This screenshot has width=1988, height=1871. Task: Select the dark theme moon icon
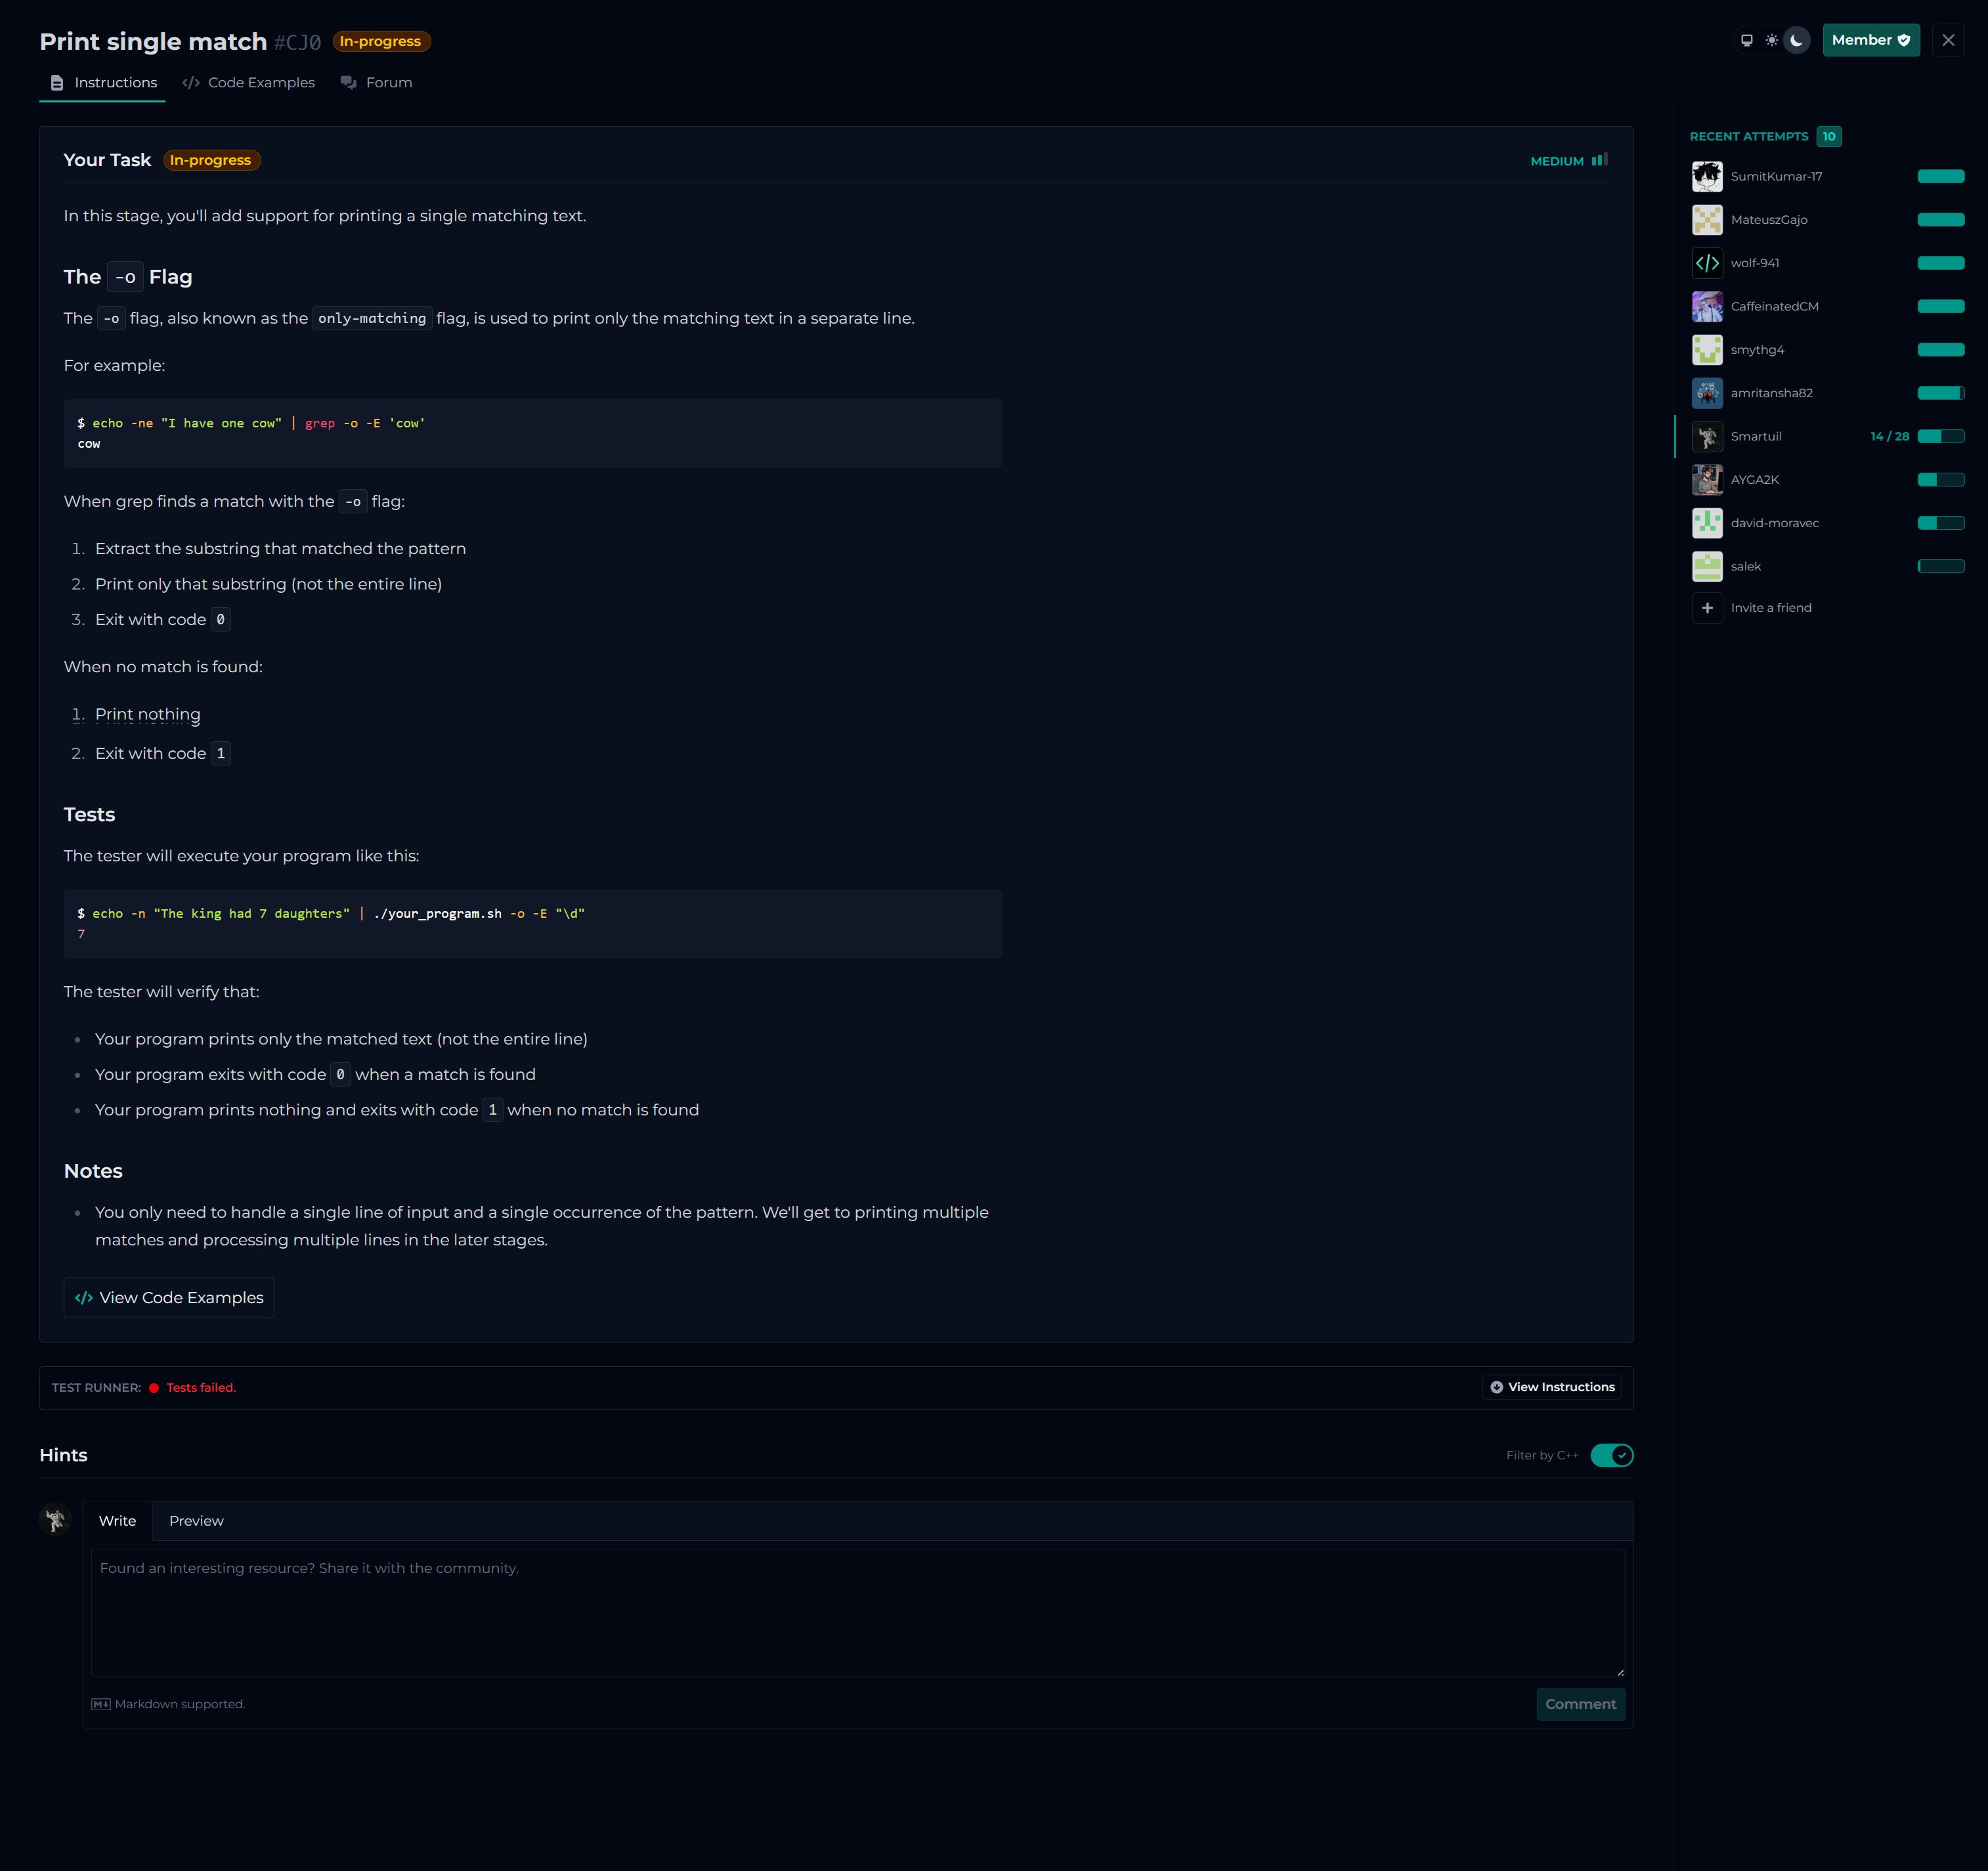[1796, 41]
